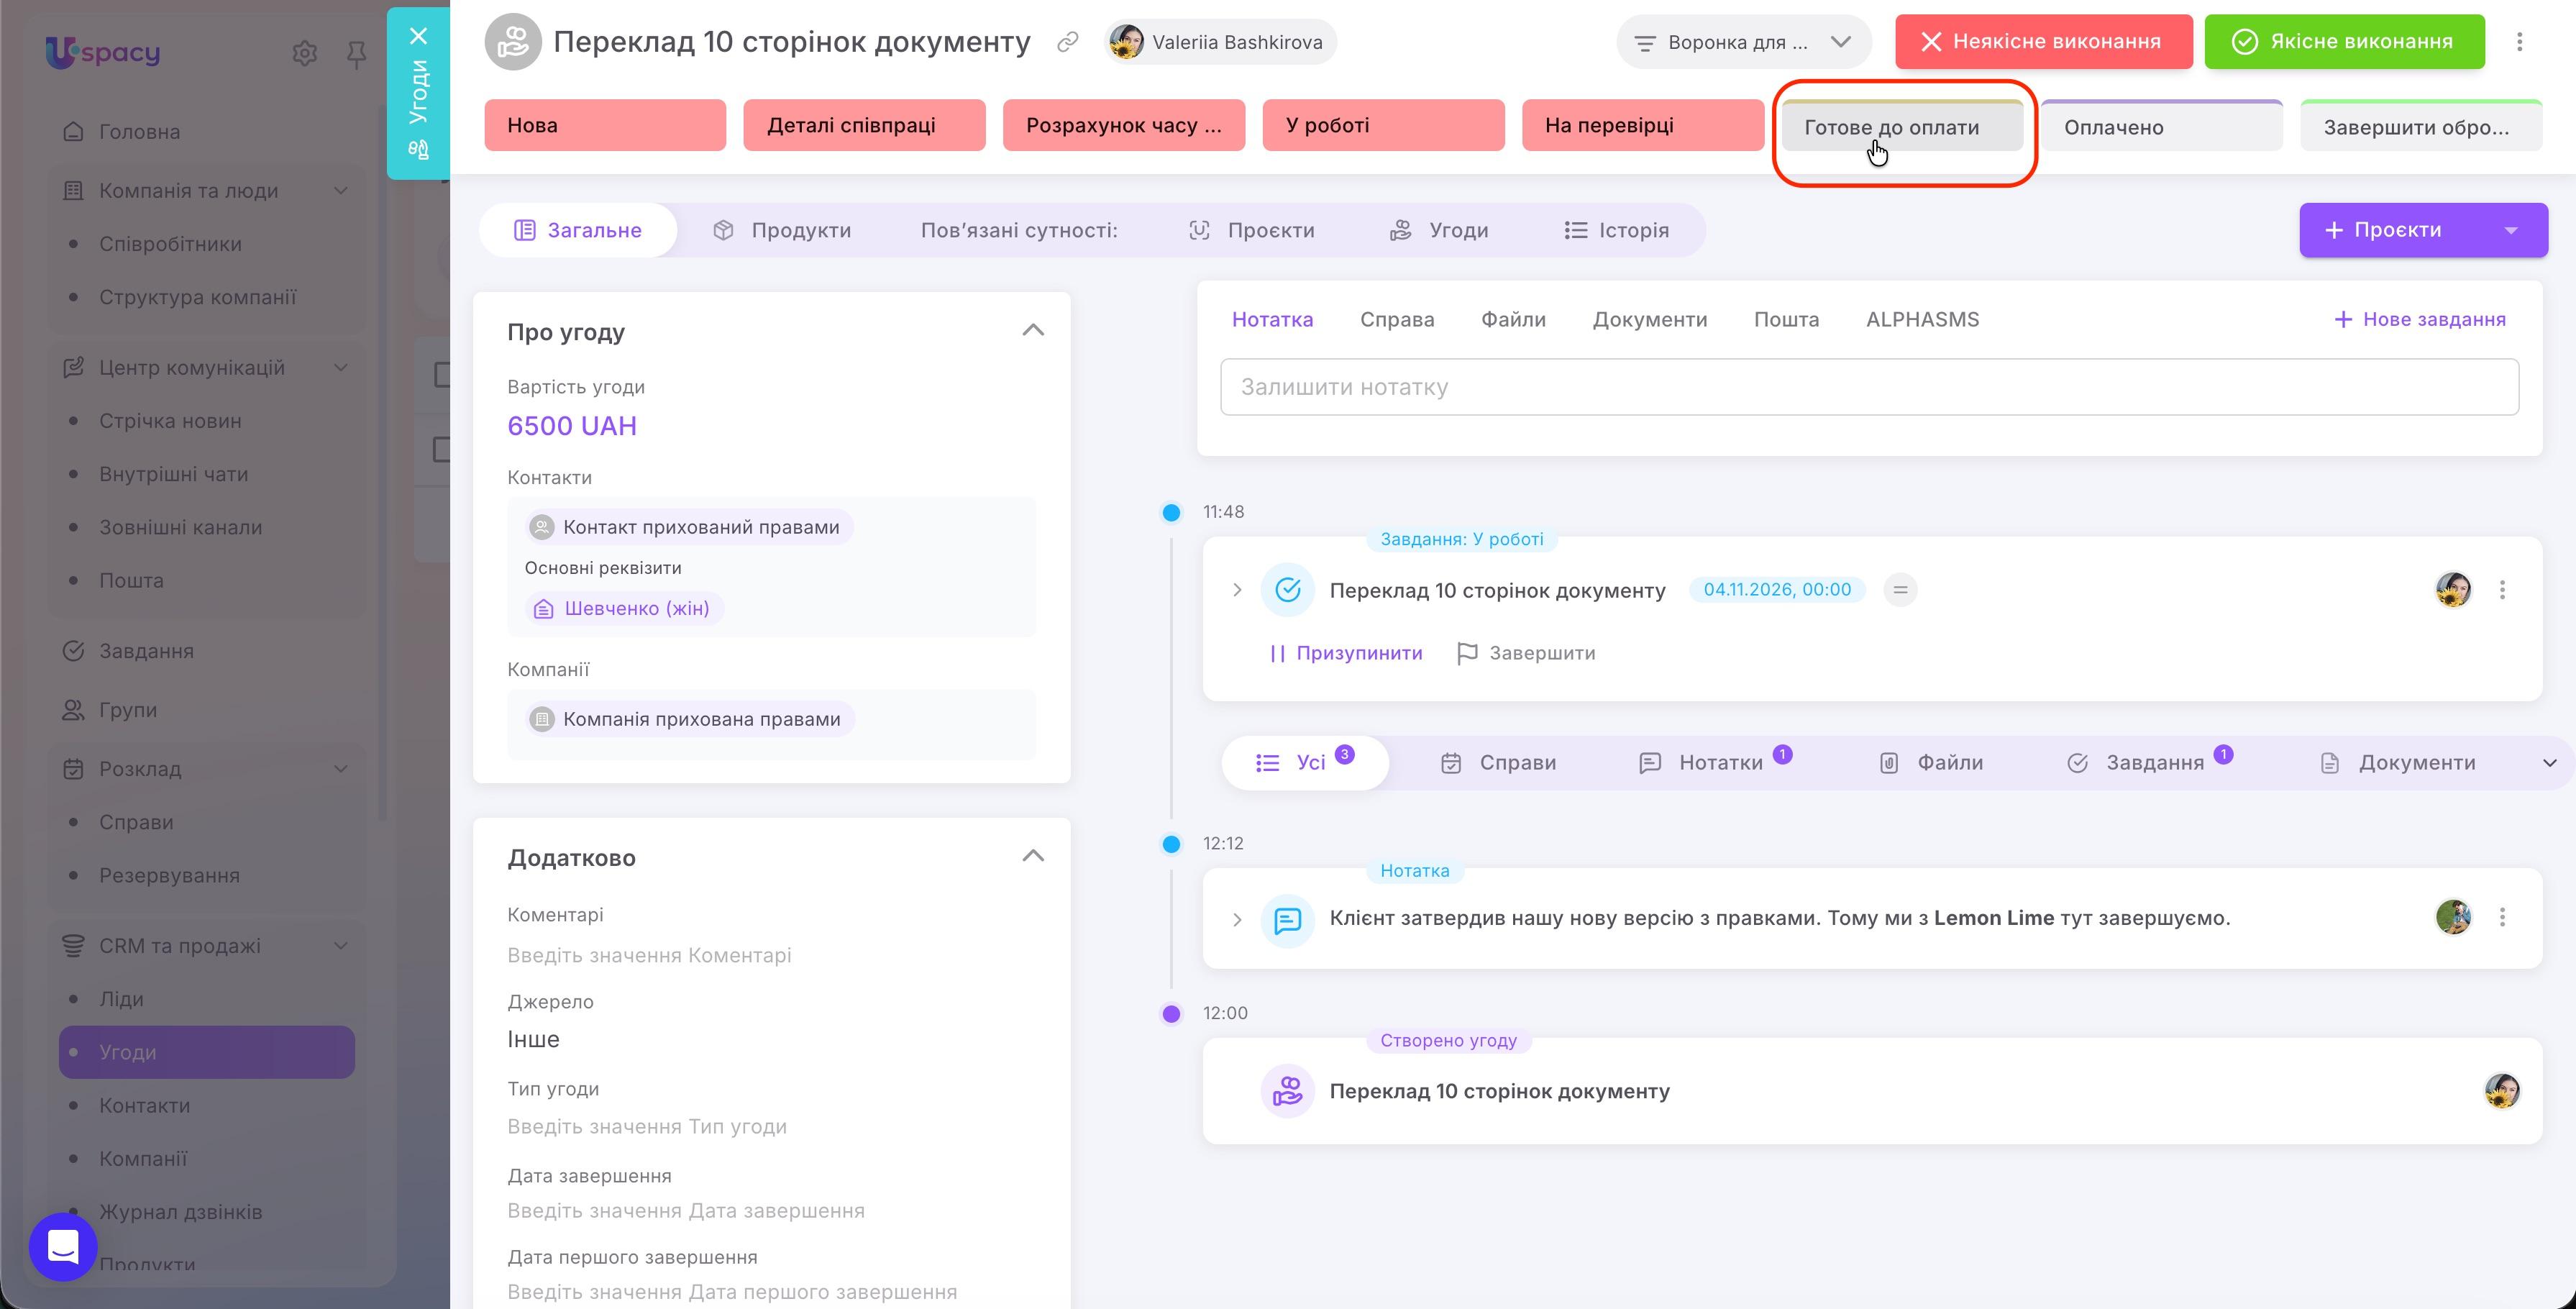Pause task with Призупинити
Screen dimensions: 2576x1309
[1345, 654]
